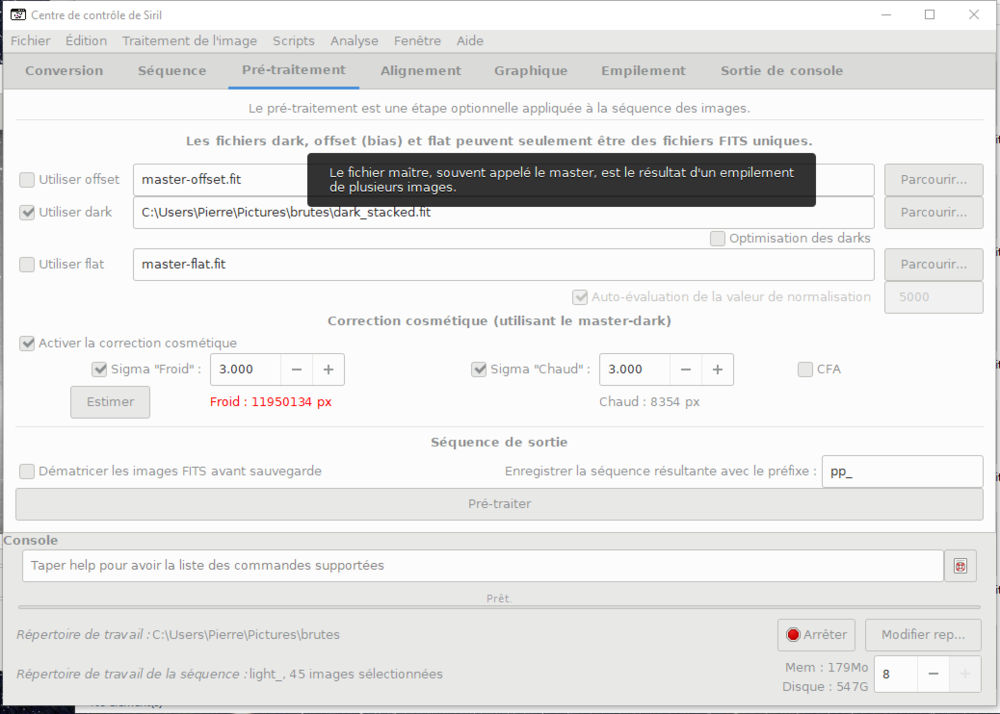Open the Graphique tab
Screen dimensions: 1000x714
pos(531,71)
